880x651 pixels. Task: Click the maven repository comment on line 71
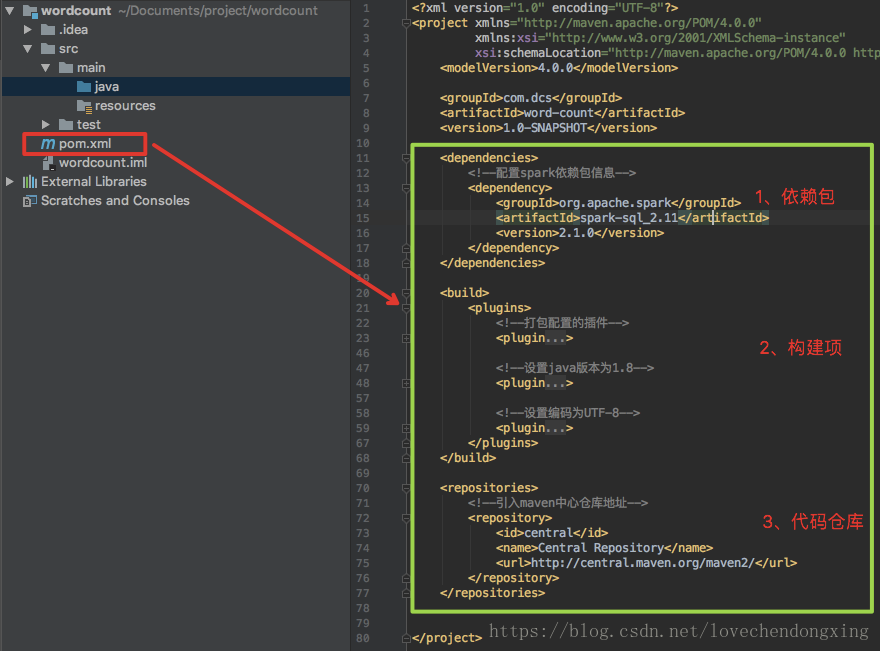(558, 503)
